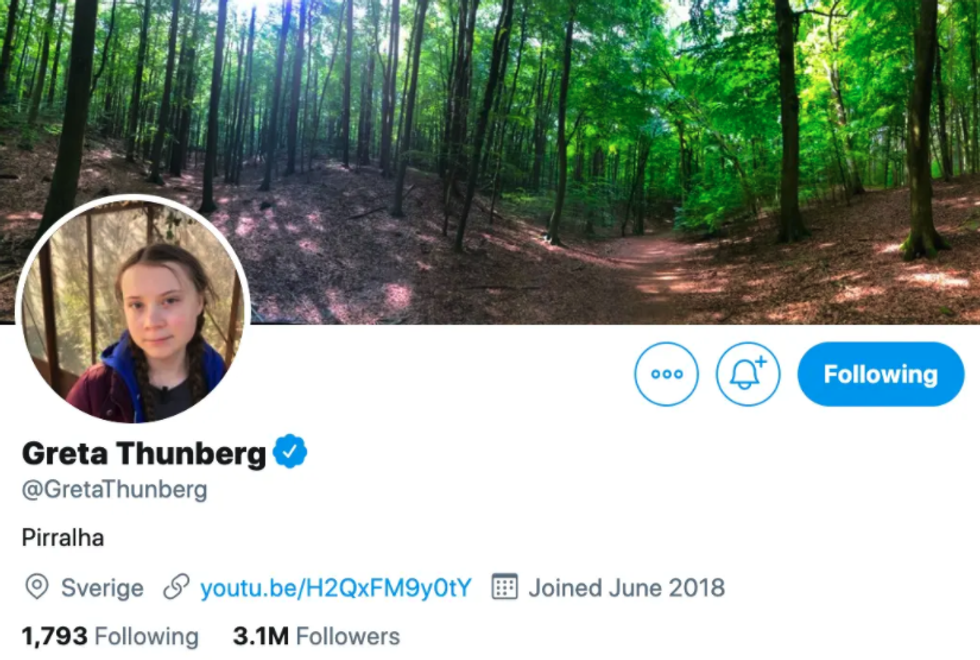Click the calendar icon beside Joined
This screenshot has width=980, height=660.
tap(505, 587)
